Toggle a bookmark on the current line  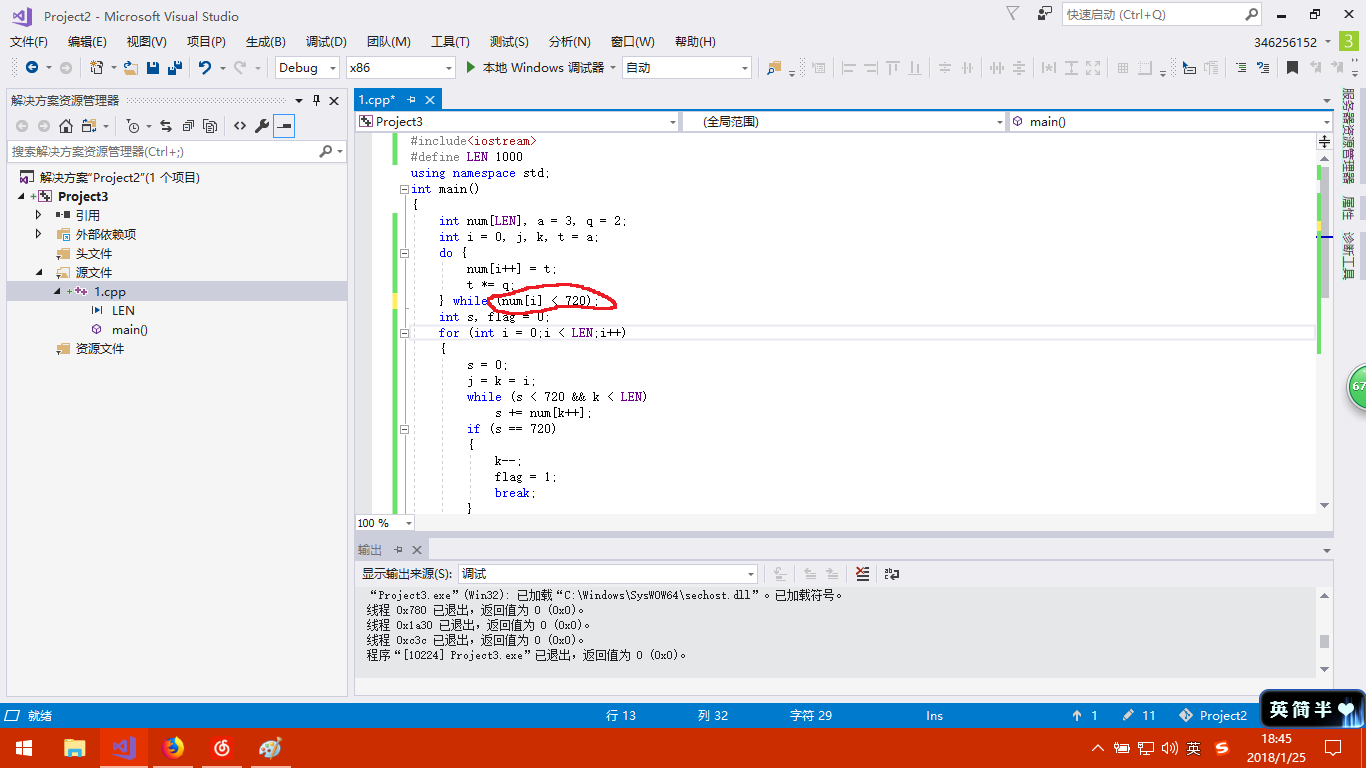click(1293, 67)
